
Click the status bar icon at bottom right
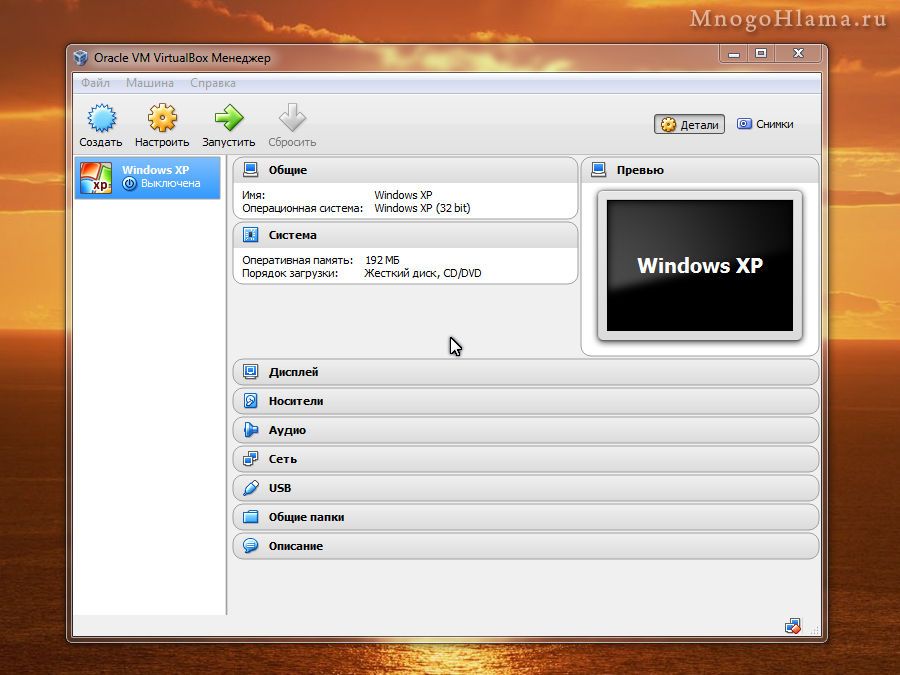(x=793, y=626)
